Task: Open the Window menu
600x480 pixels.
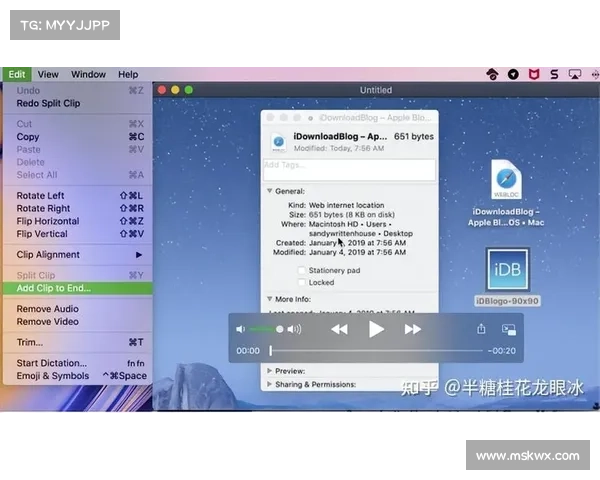Action: 88,74
